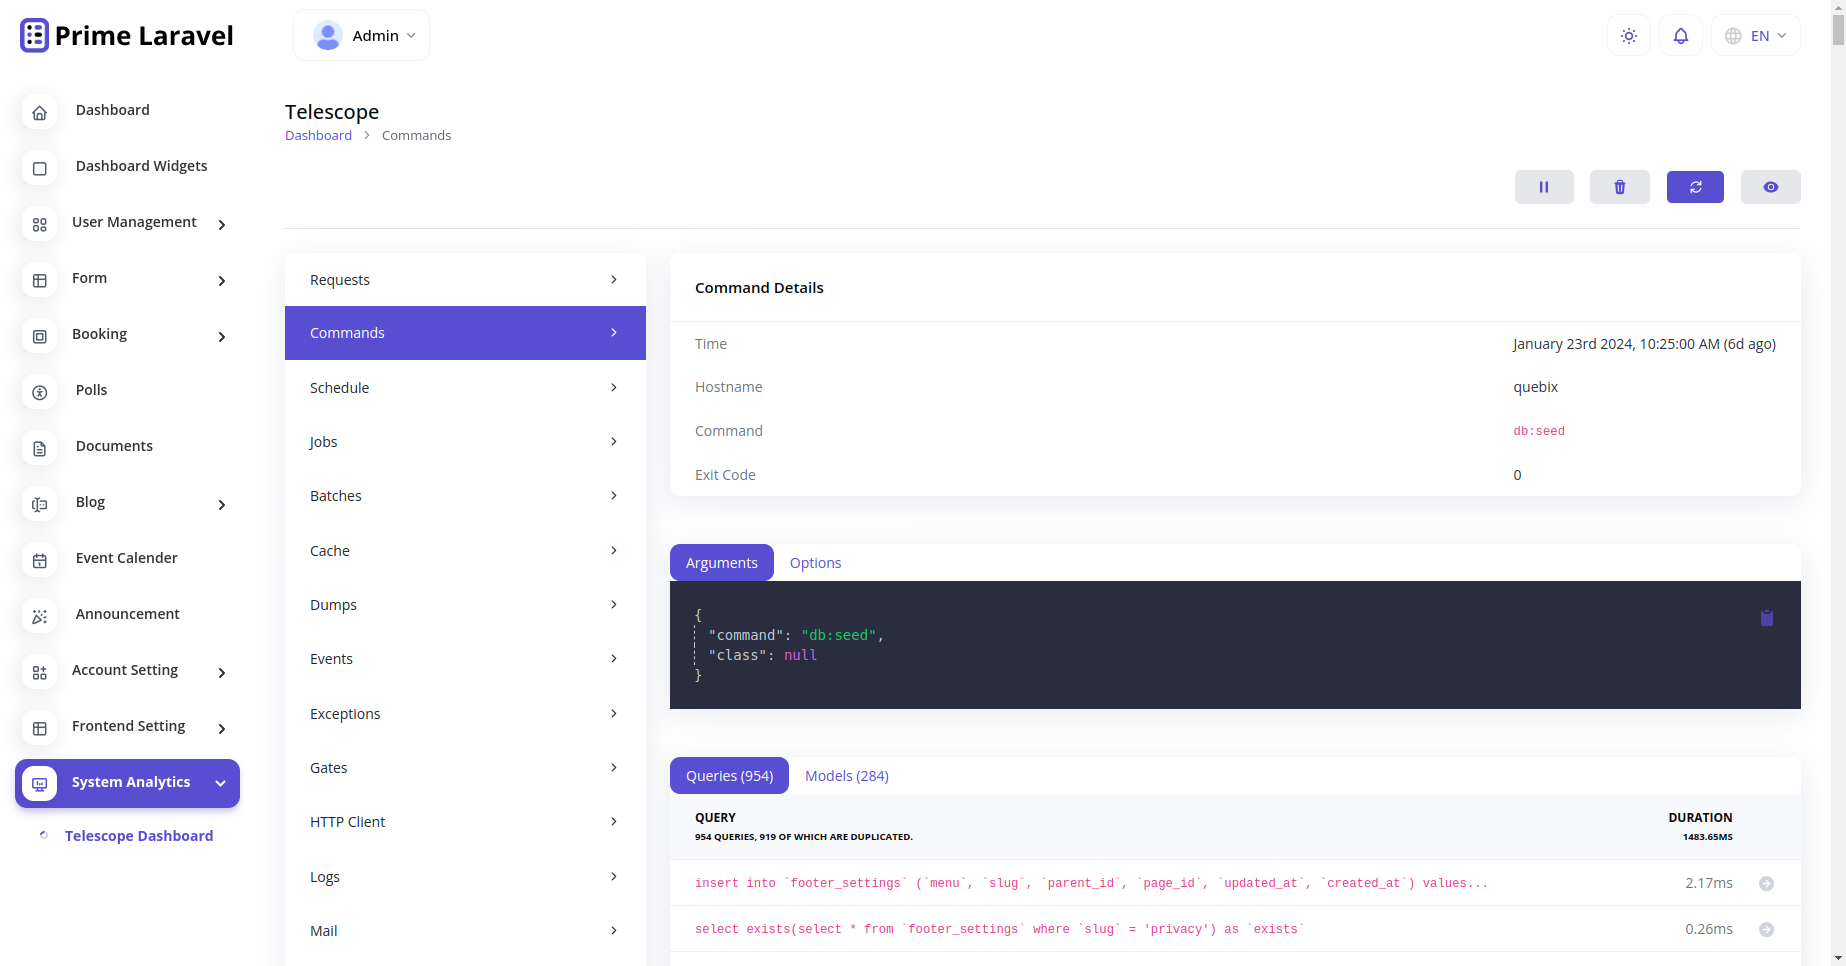Switch to light mode via sun icon
This screenshot has width=1846, height=966.
[1628, 35]
